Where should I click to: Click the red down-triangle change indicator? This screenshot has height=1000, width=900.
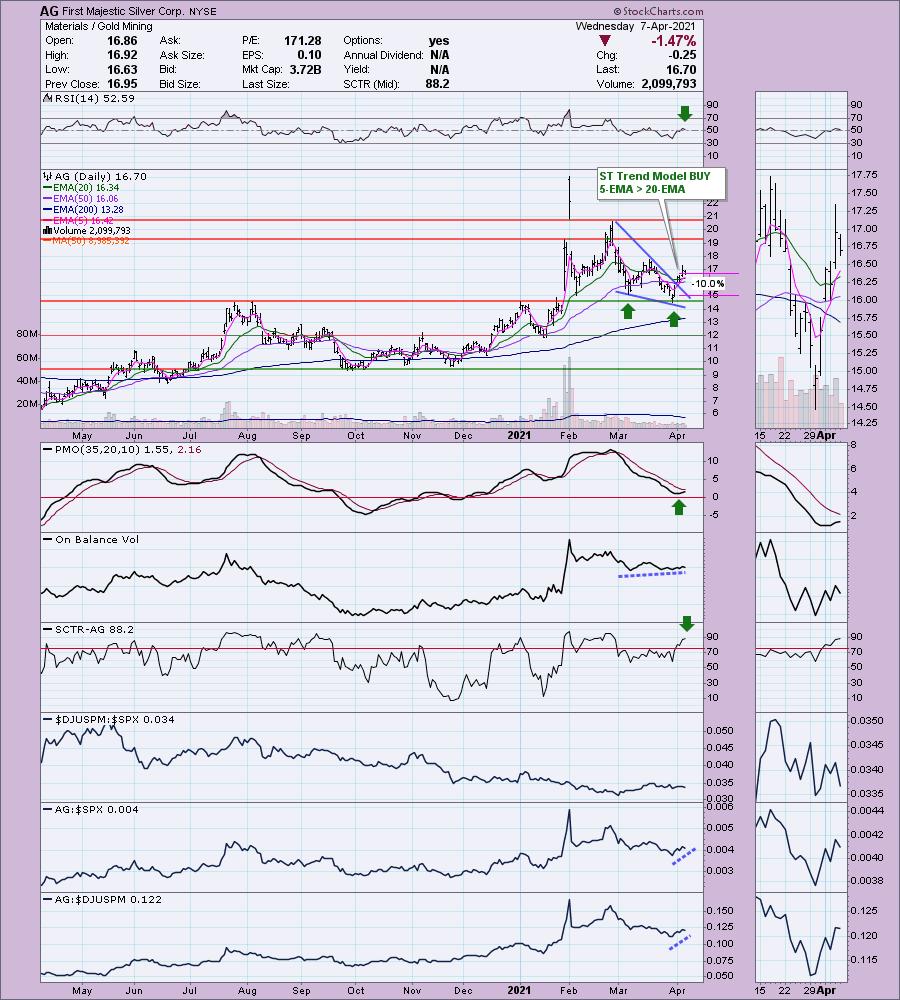[605, 41]
